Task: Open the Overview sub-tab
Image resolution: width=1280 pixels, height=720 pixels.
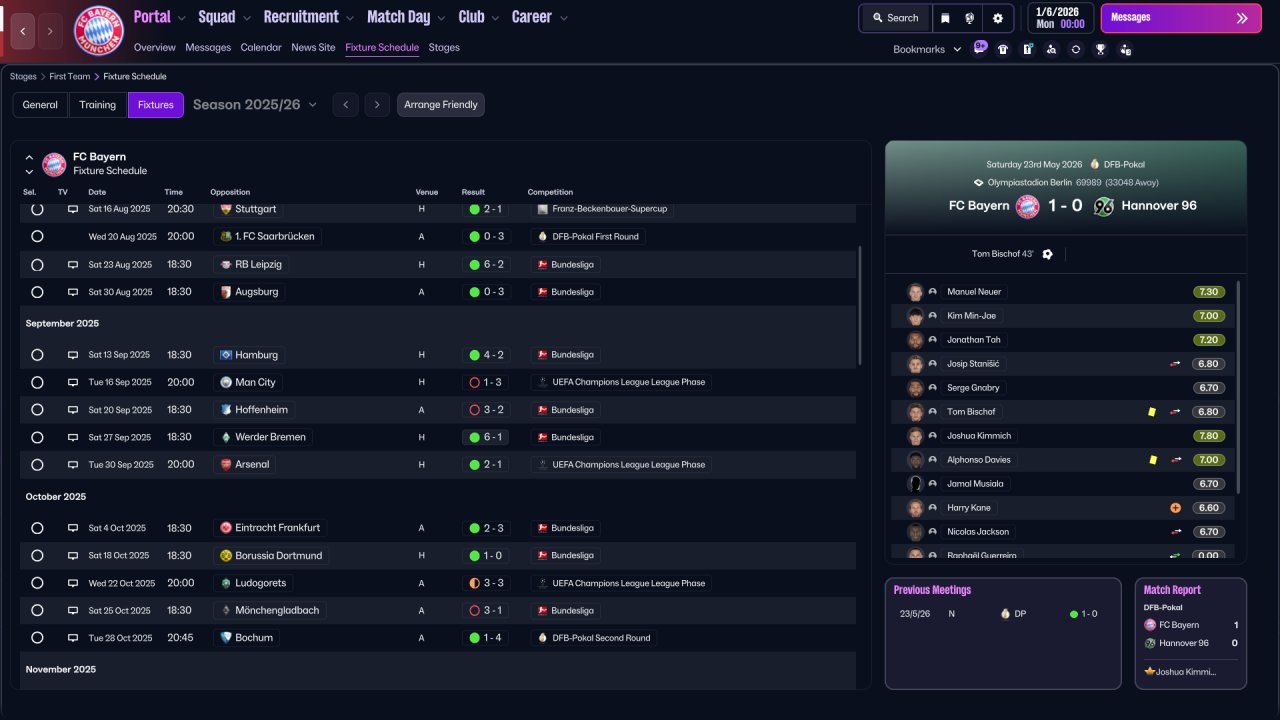Action: 154,47
